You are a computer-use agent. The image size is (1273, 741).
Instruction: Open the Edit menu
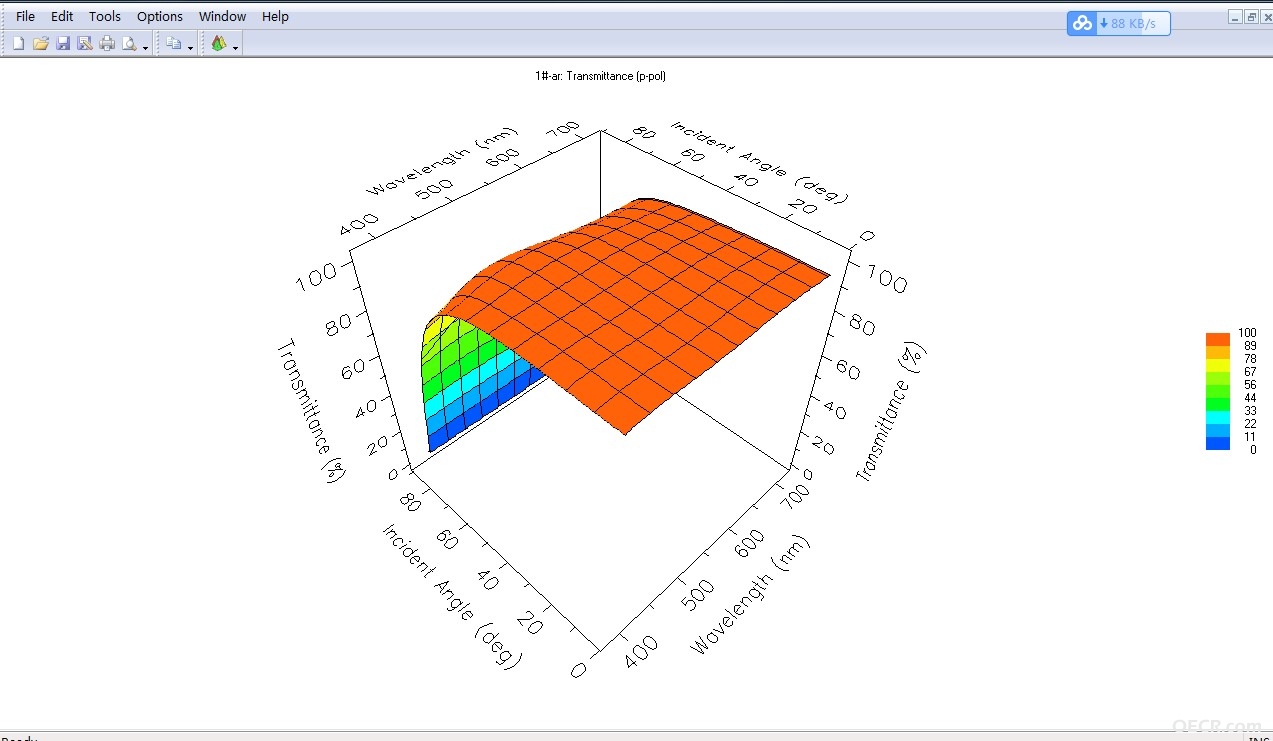point(62,16)
